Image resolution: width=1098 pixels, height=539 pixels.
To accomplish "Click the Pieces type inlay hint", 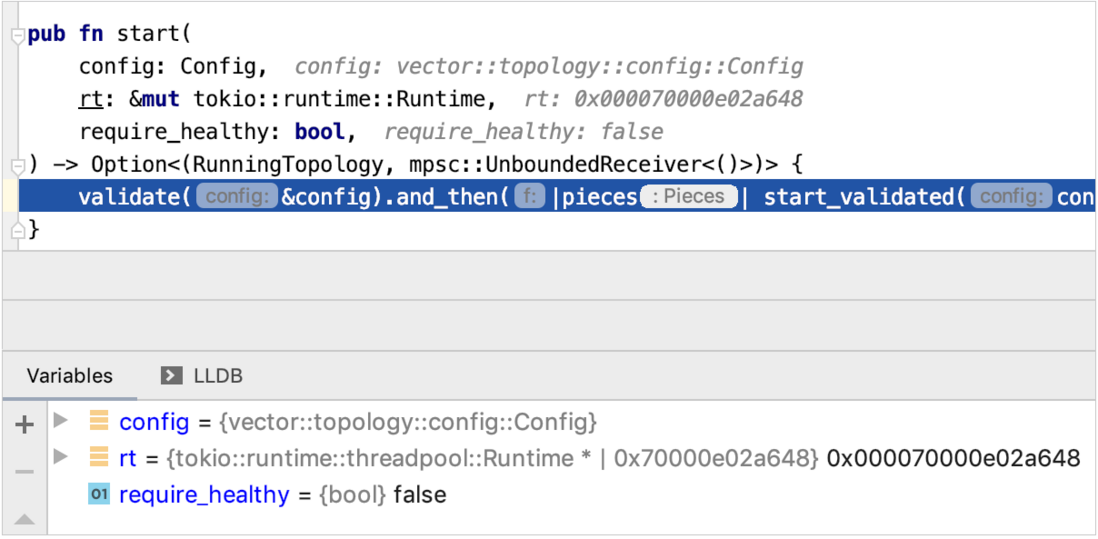I will 690,197.
